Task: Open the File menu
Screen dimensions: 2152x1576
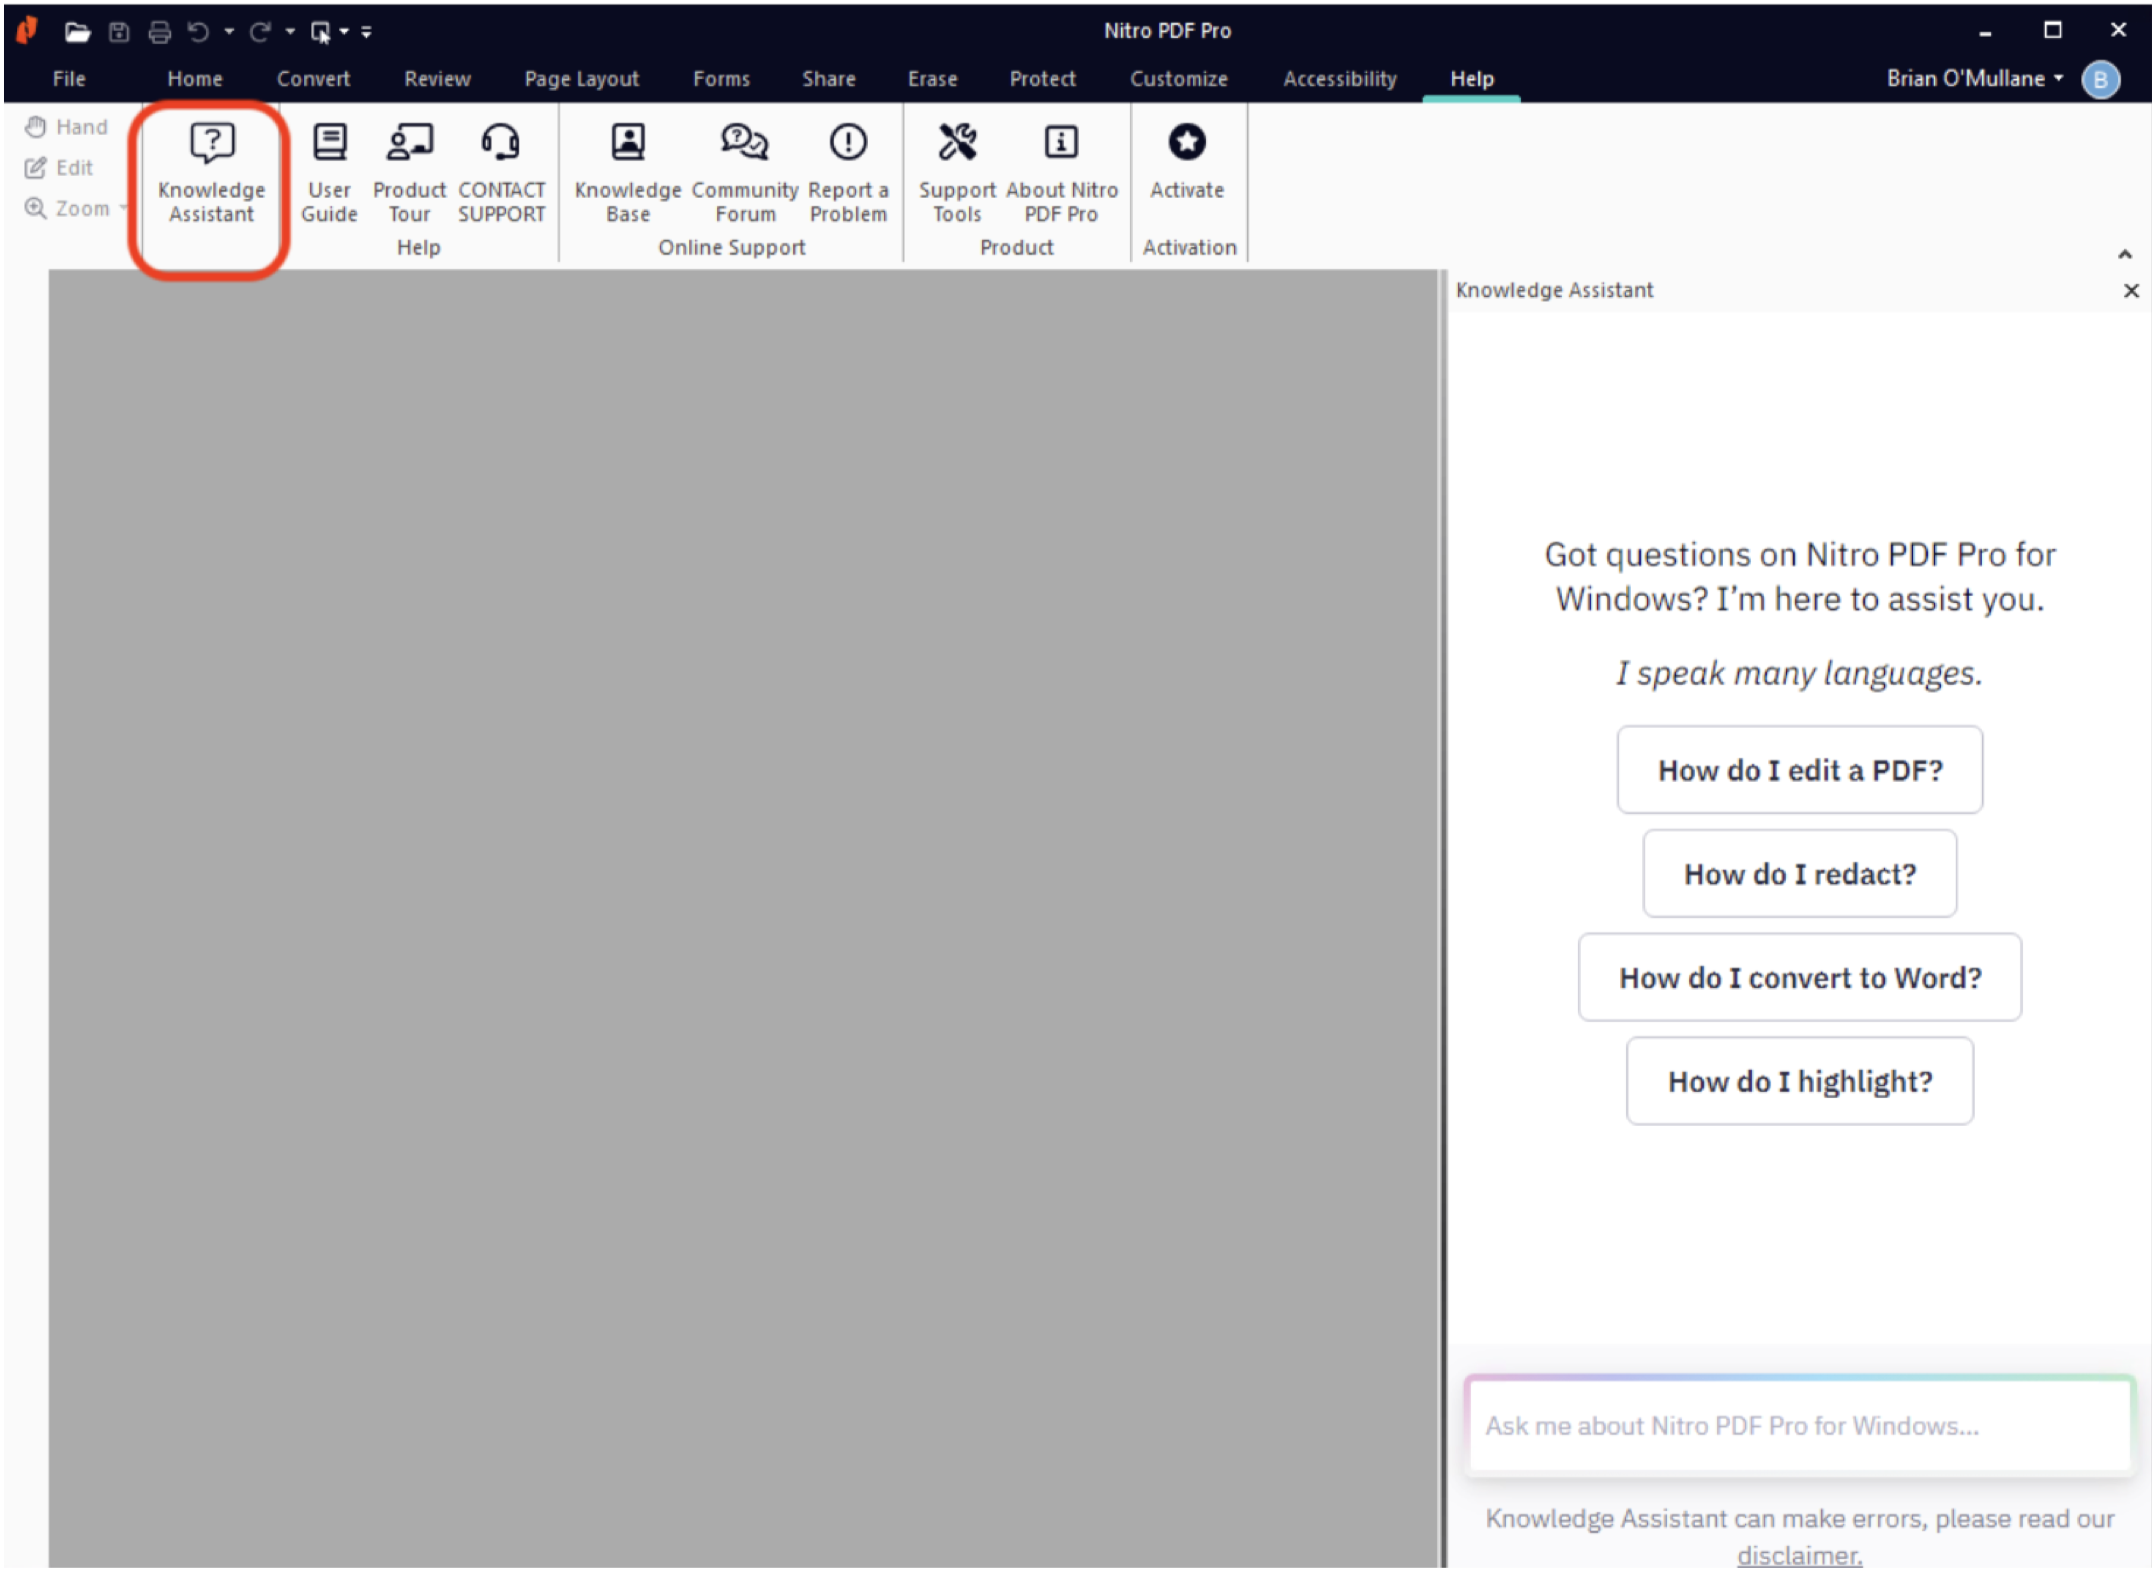Action: tap(69, 79)
